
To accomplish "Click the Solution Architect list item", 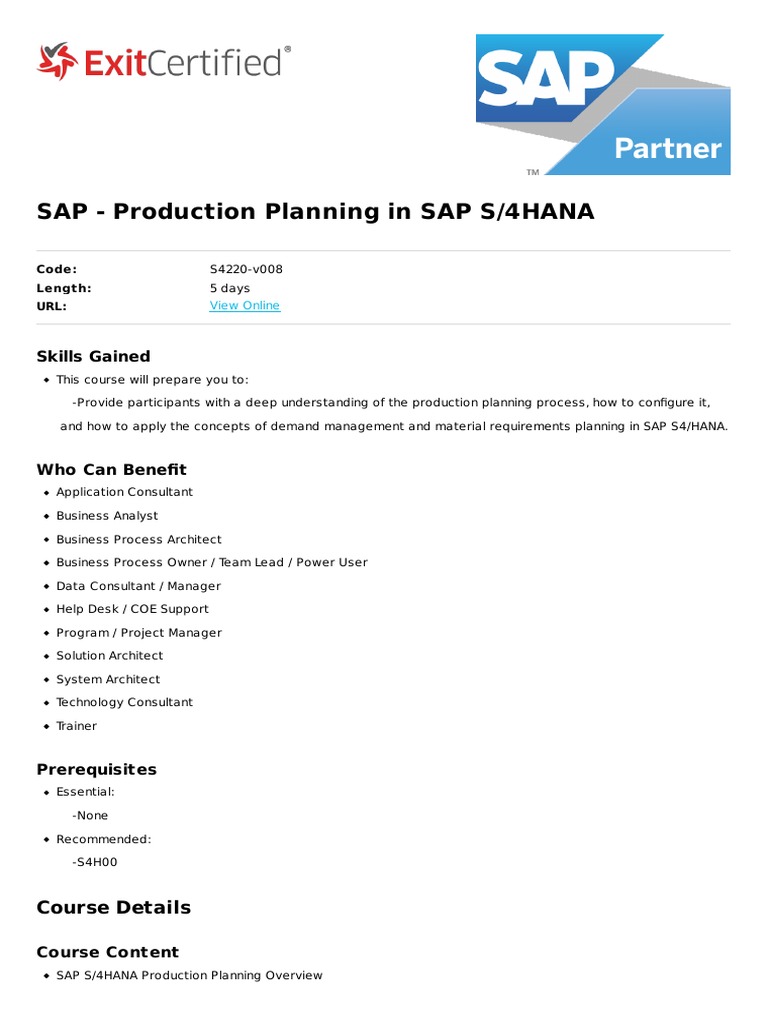I will [109, 656].
